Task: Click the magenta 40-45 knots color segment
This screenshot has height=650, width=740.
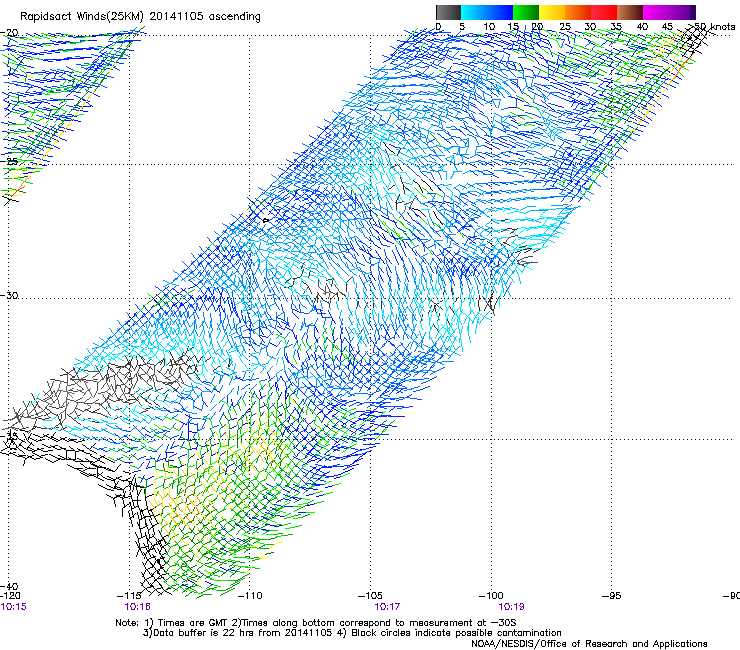Action: pyautogui.click(x=656, y=12)
